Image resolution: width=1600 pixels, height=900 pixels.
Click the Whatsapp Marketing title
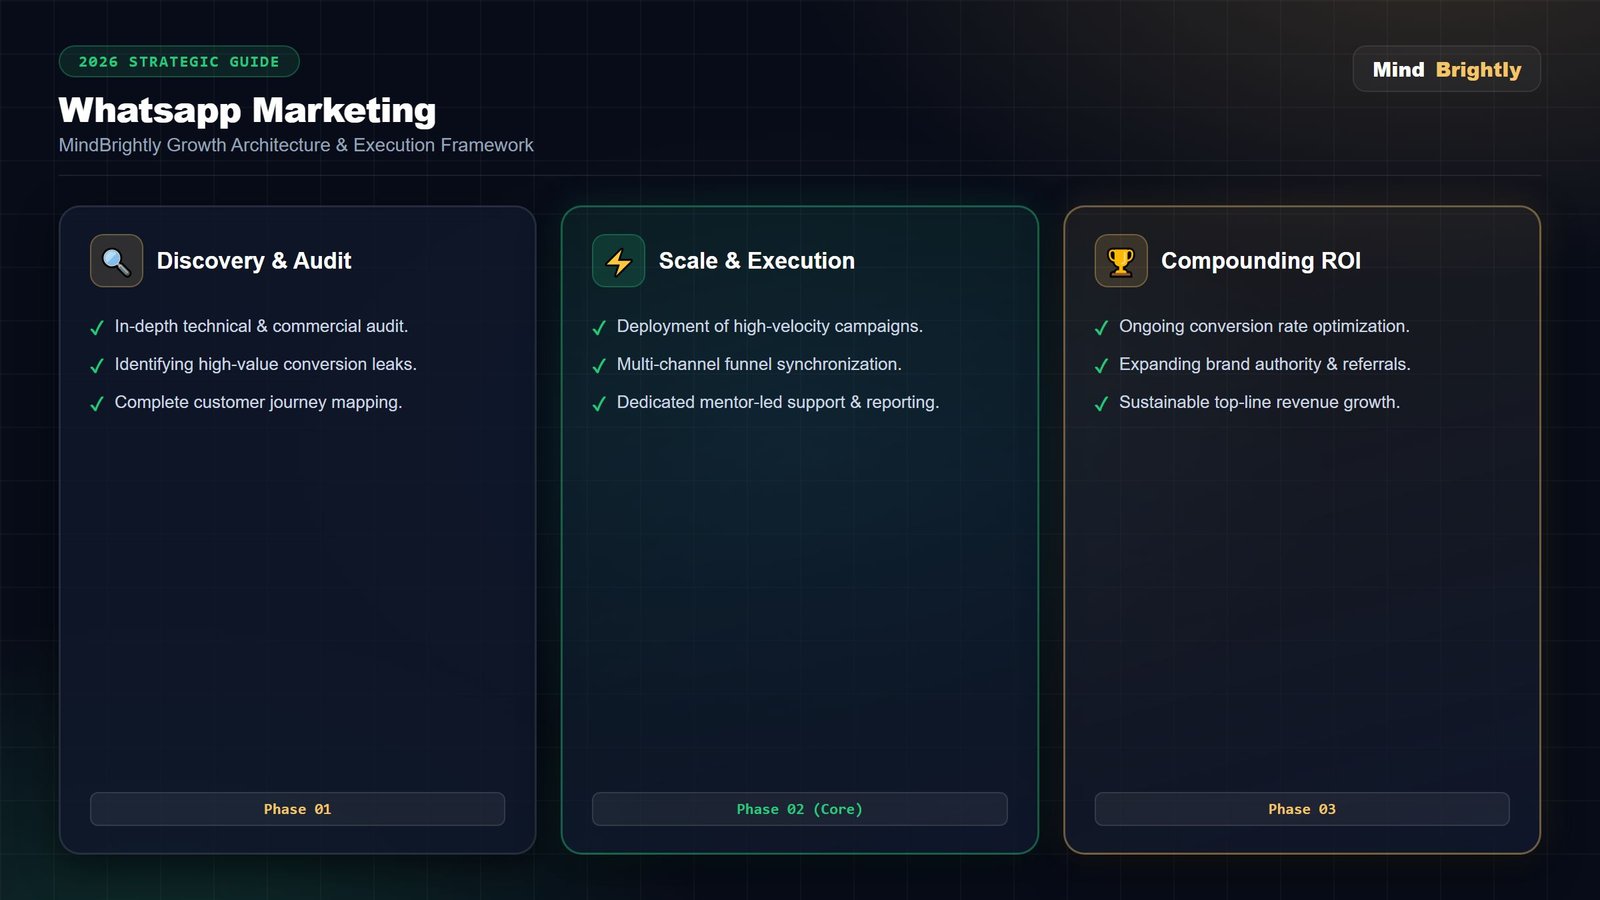point(247,110)
